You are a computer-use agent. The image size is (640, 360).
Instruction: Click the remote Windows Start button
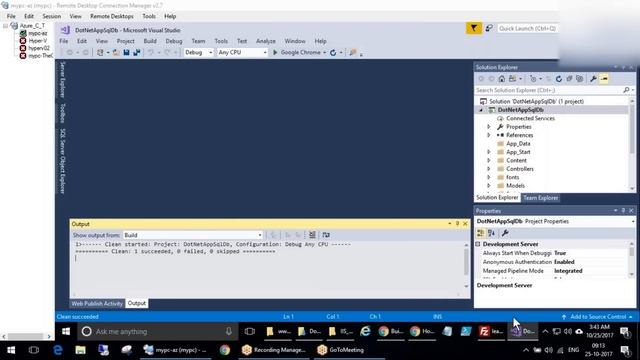tap(66, 331)
